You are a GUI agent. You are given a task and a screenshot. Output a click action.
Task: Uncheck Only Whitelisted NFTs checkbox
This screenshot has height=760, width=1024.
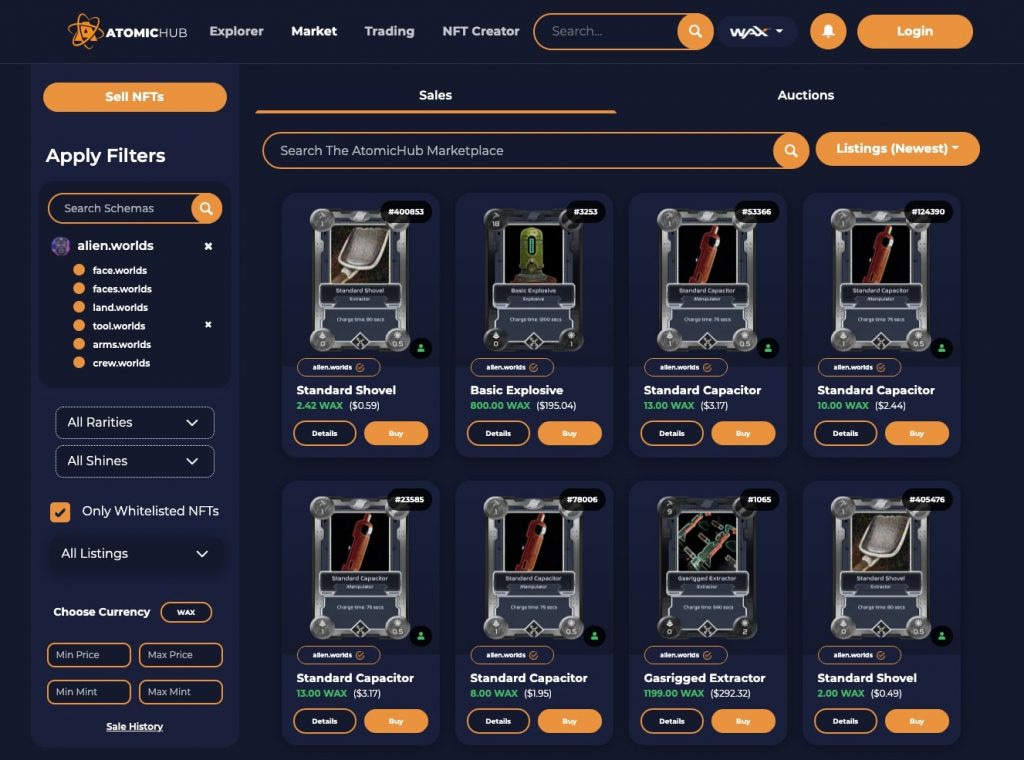point(60,512)
